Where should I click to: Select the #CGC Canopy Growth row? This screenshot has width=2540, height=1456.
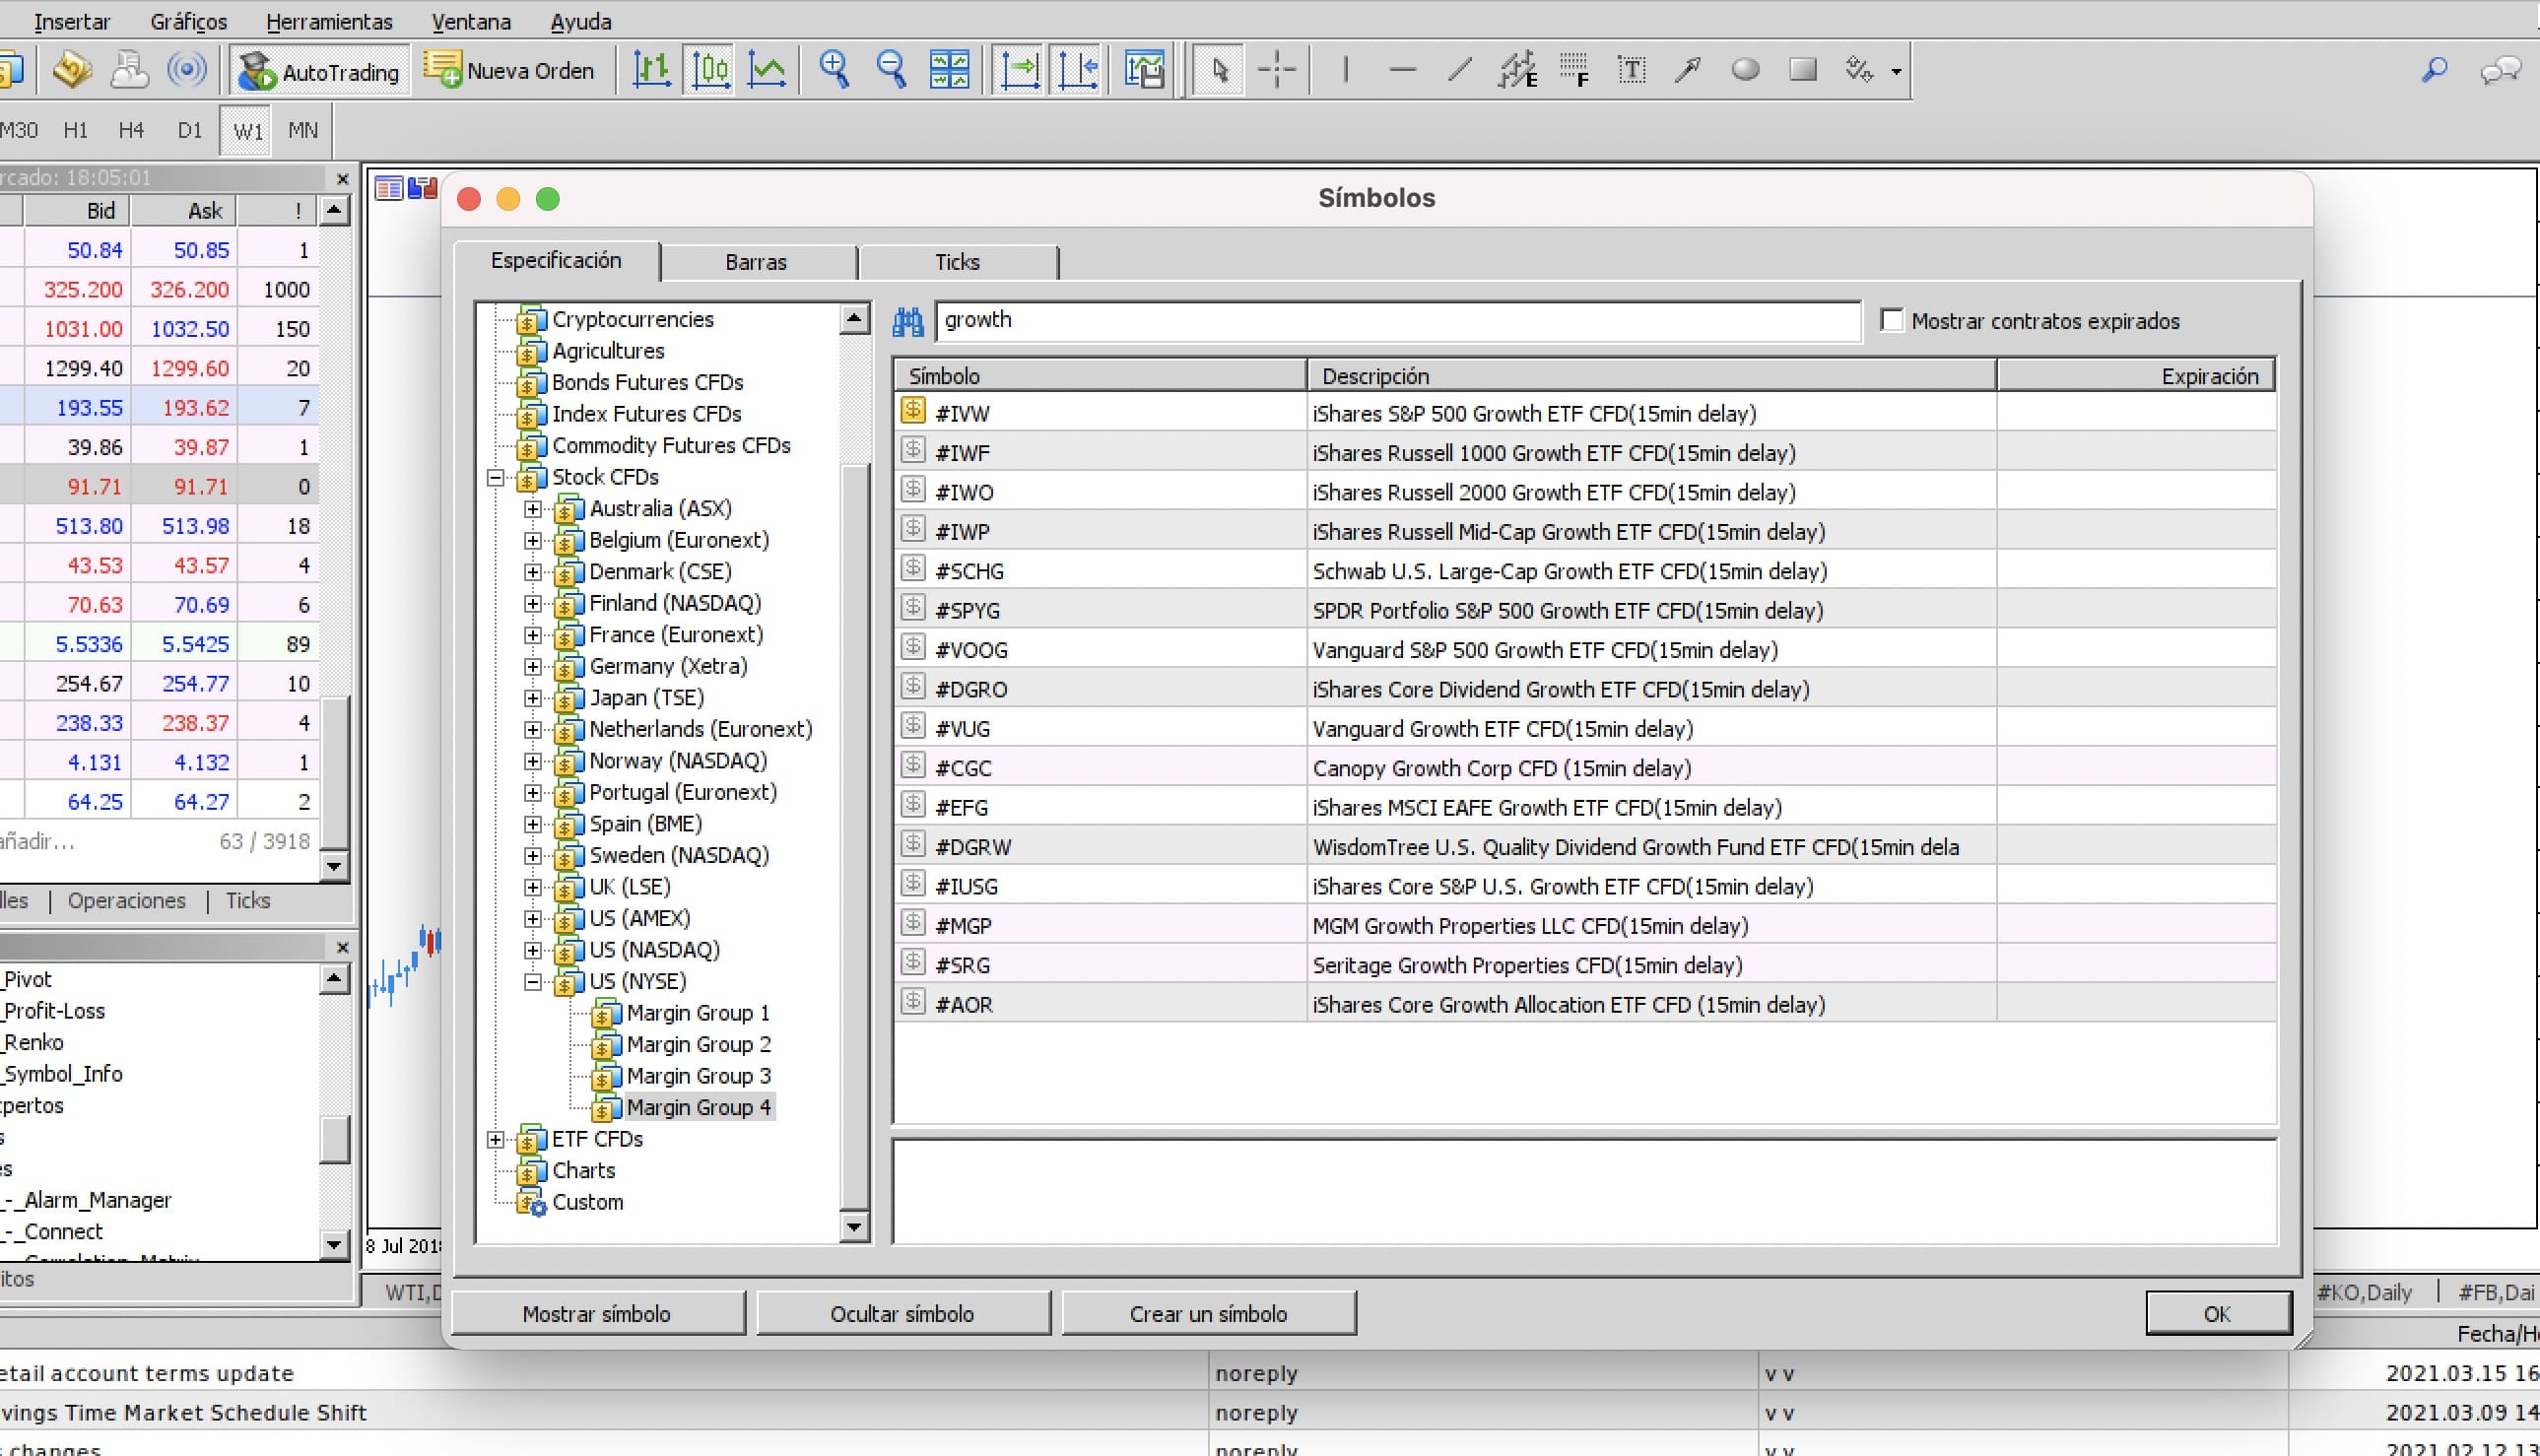pos(1584,768)
